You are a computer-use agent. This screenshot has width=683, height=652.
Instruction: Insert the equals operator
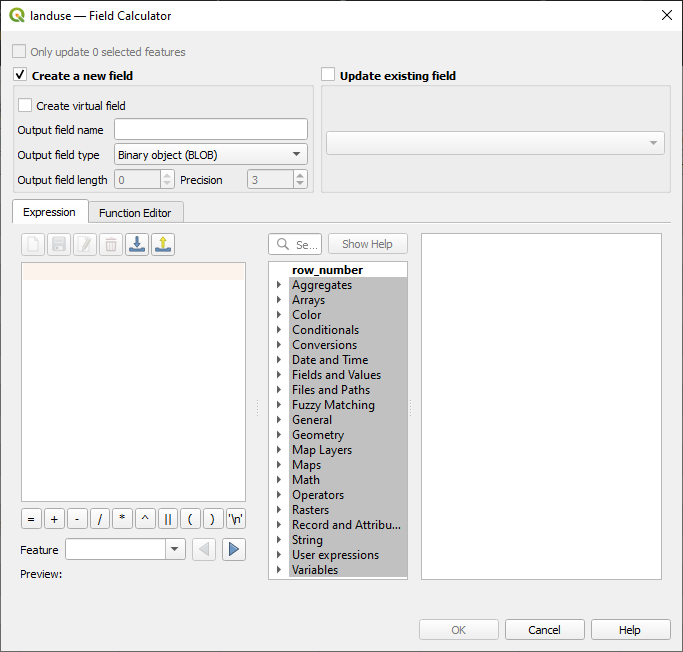click(31, 519)
